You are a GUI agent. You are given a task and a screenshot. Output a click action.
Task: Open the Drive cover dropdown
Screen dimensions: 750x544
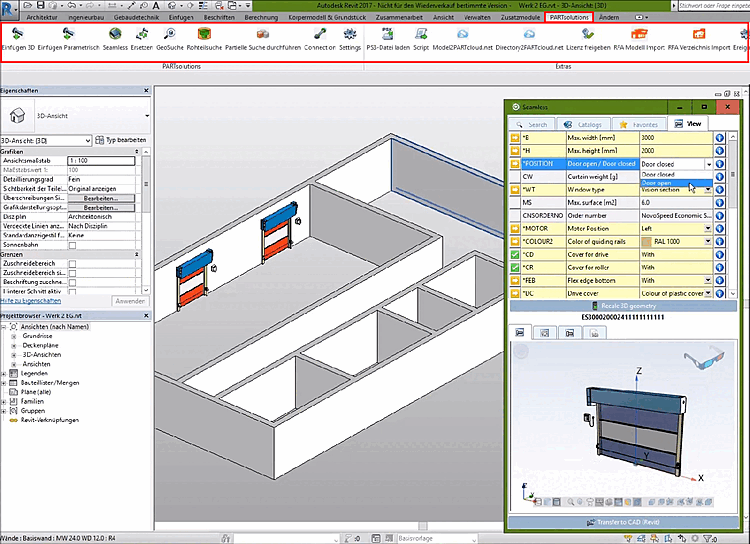click(x=708, y=293)
